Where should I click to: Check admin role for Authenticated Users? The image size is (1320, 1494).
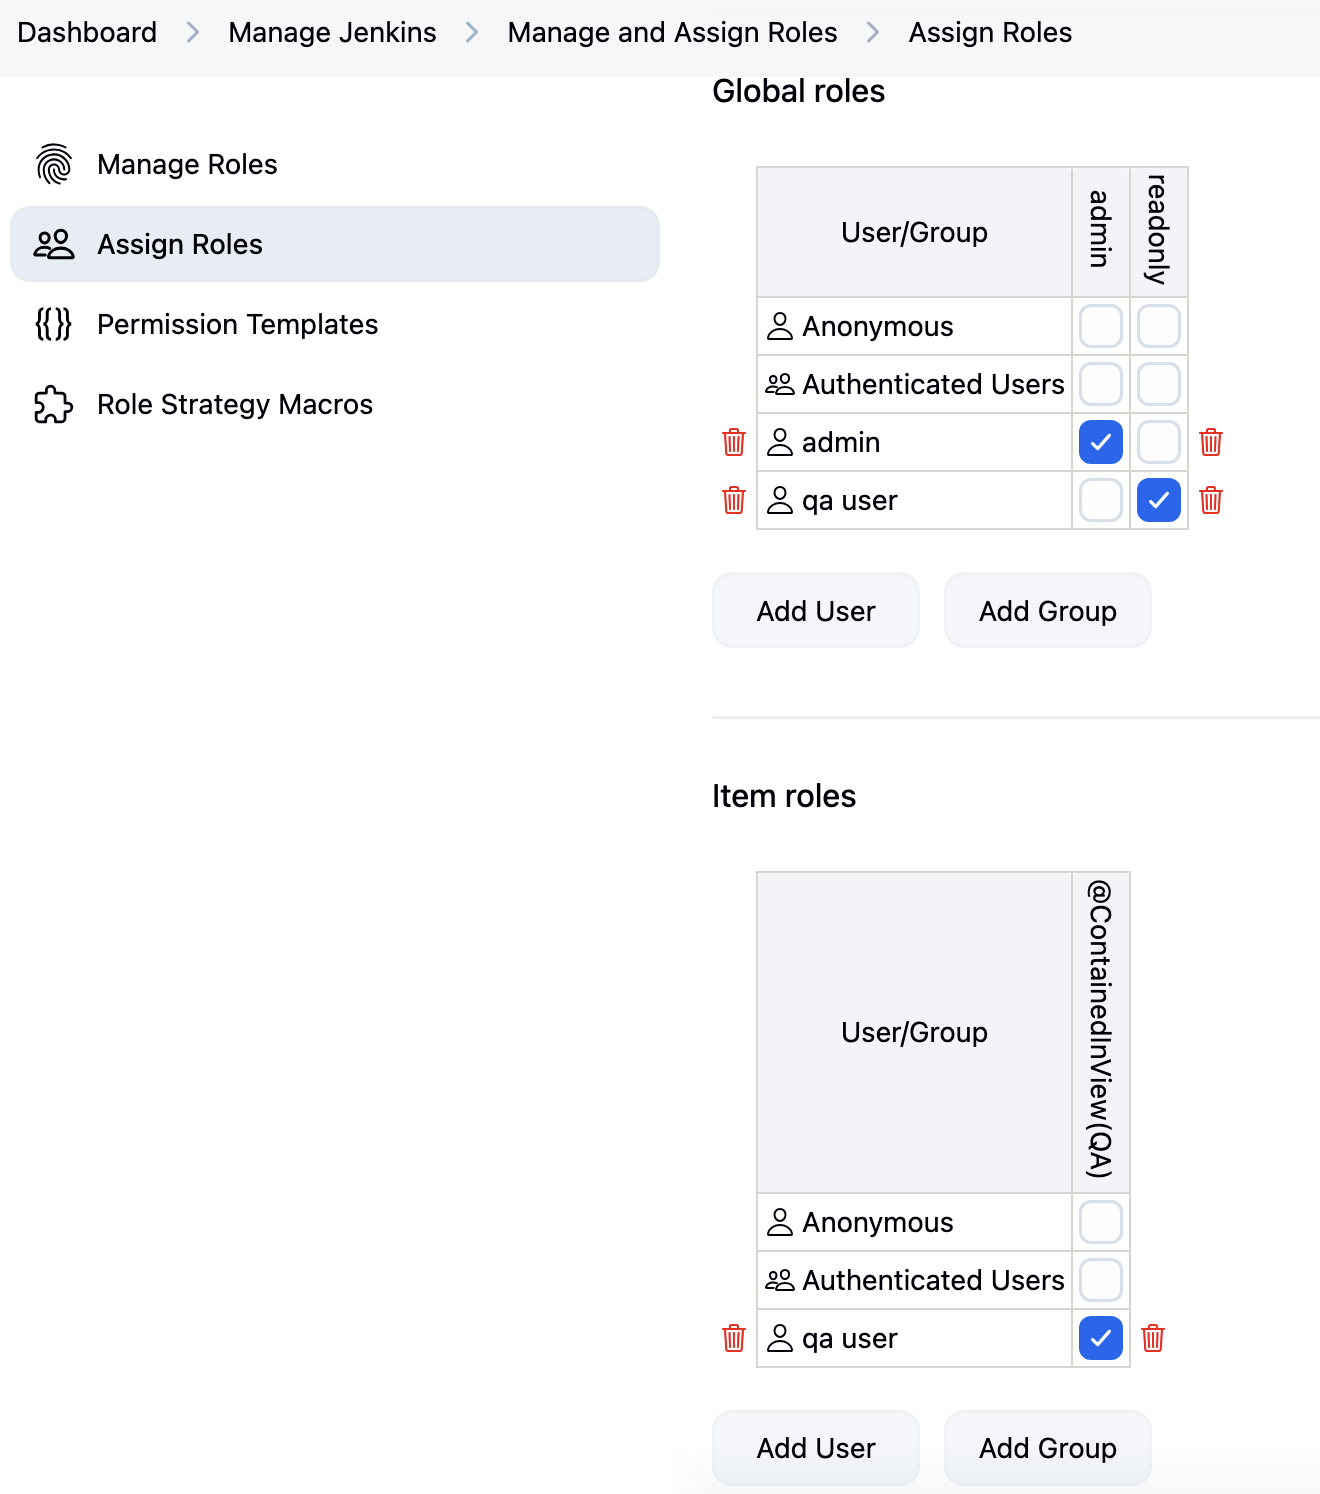1101,384
